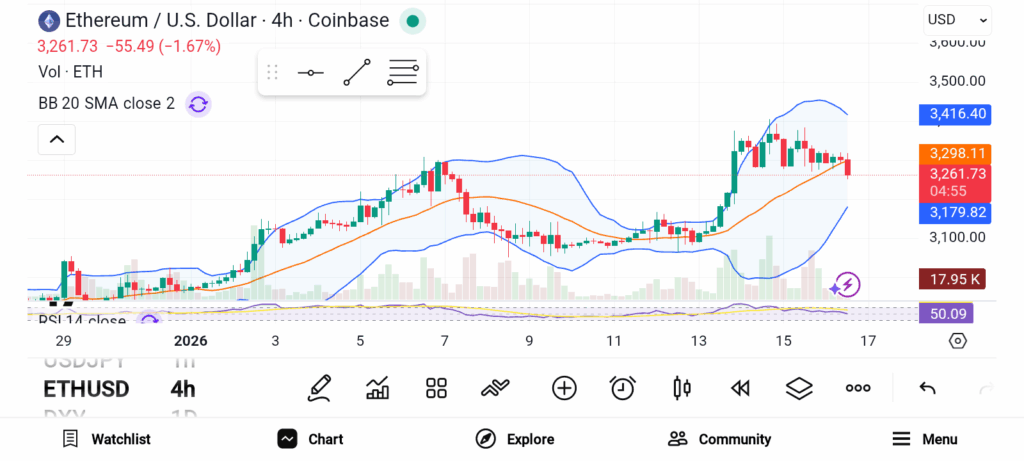The height and width of the screenshot is (461, 1024).
Task: Toggle the Bollinger Bands refresh icon
Action: 198,103
